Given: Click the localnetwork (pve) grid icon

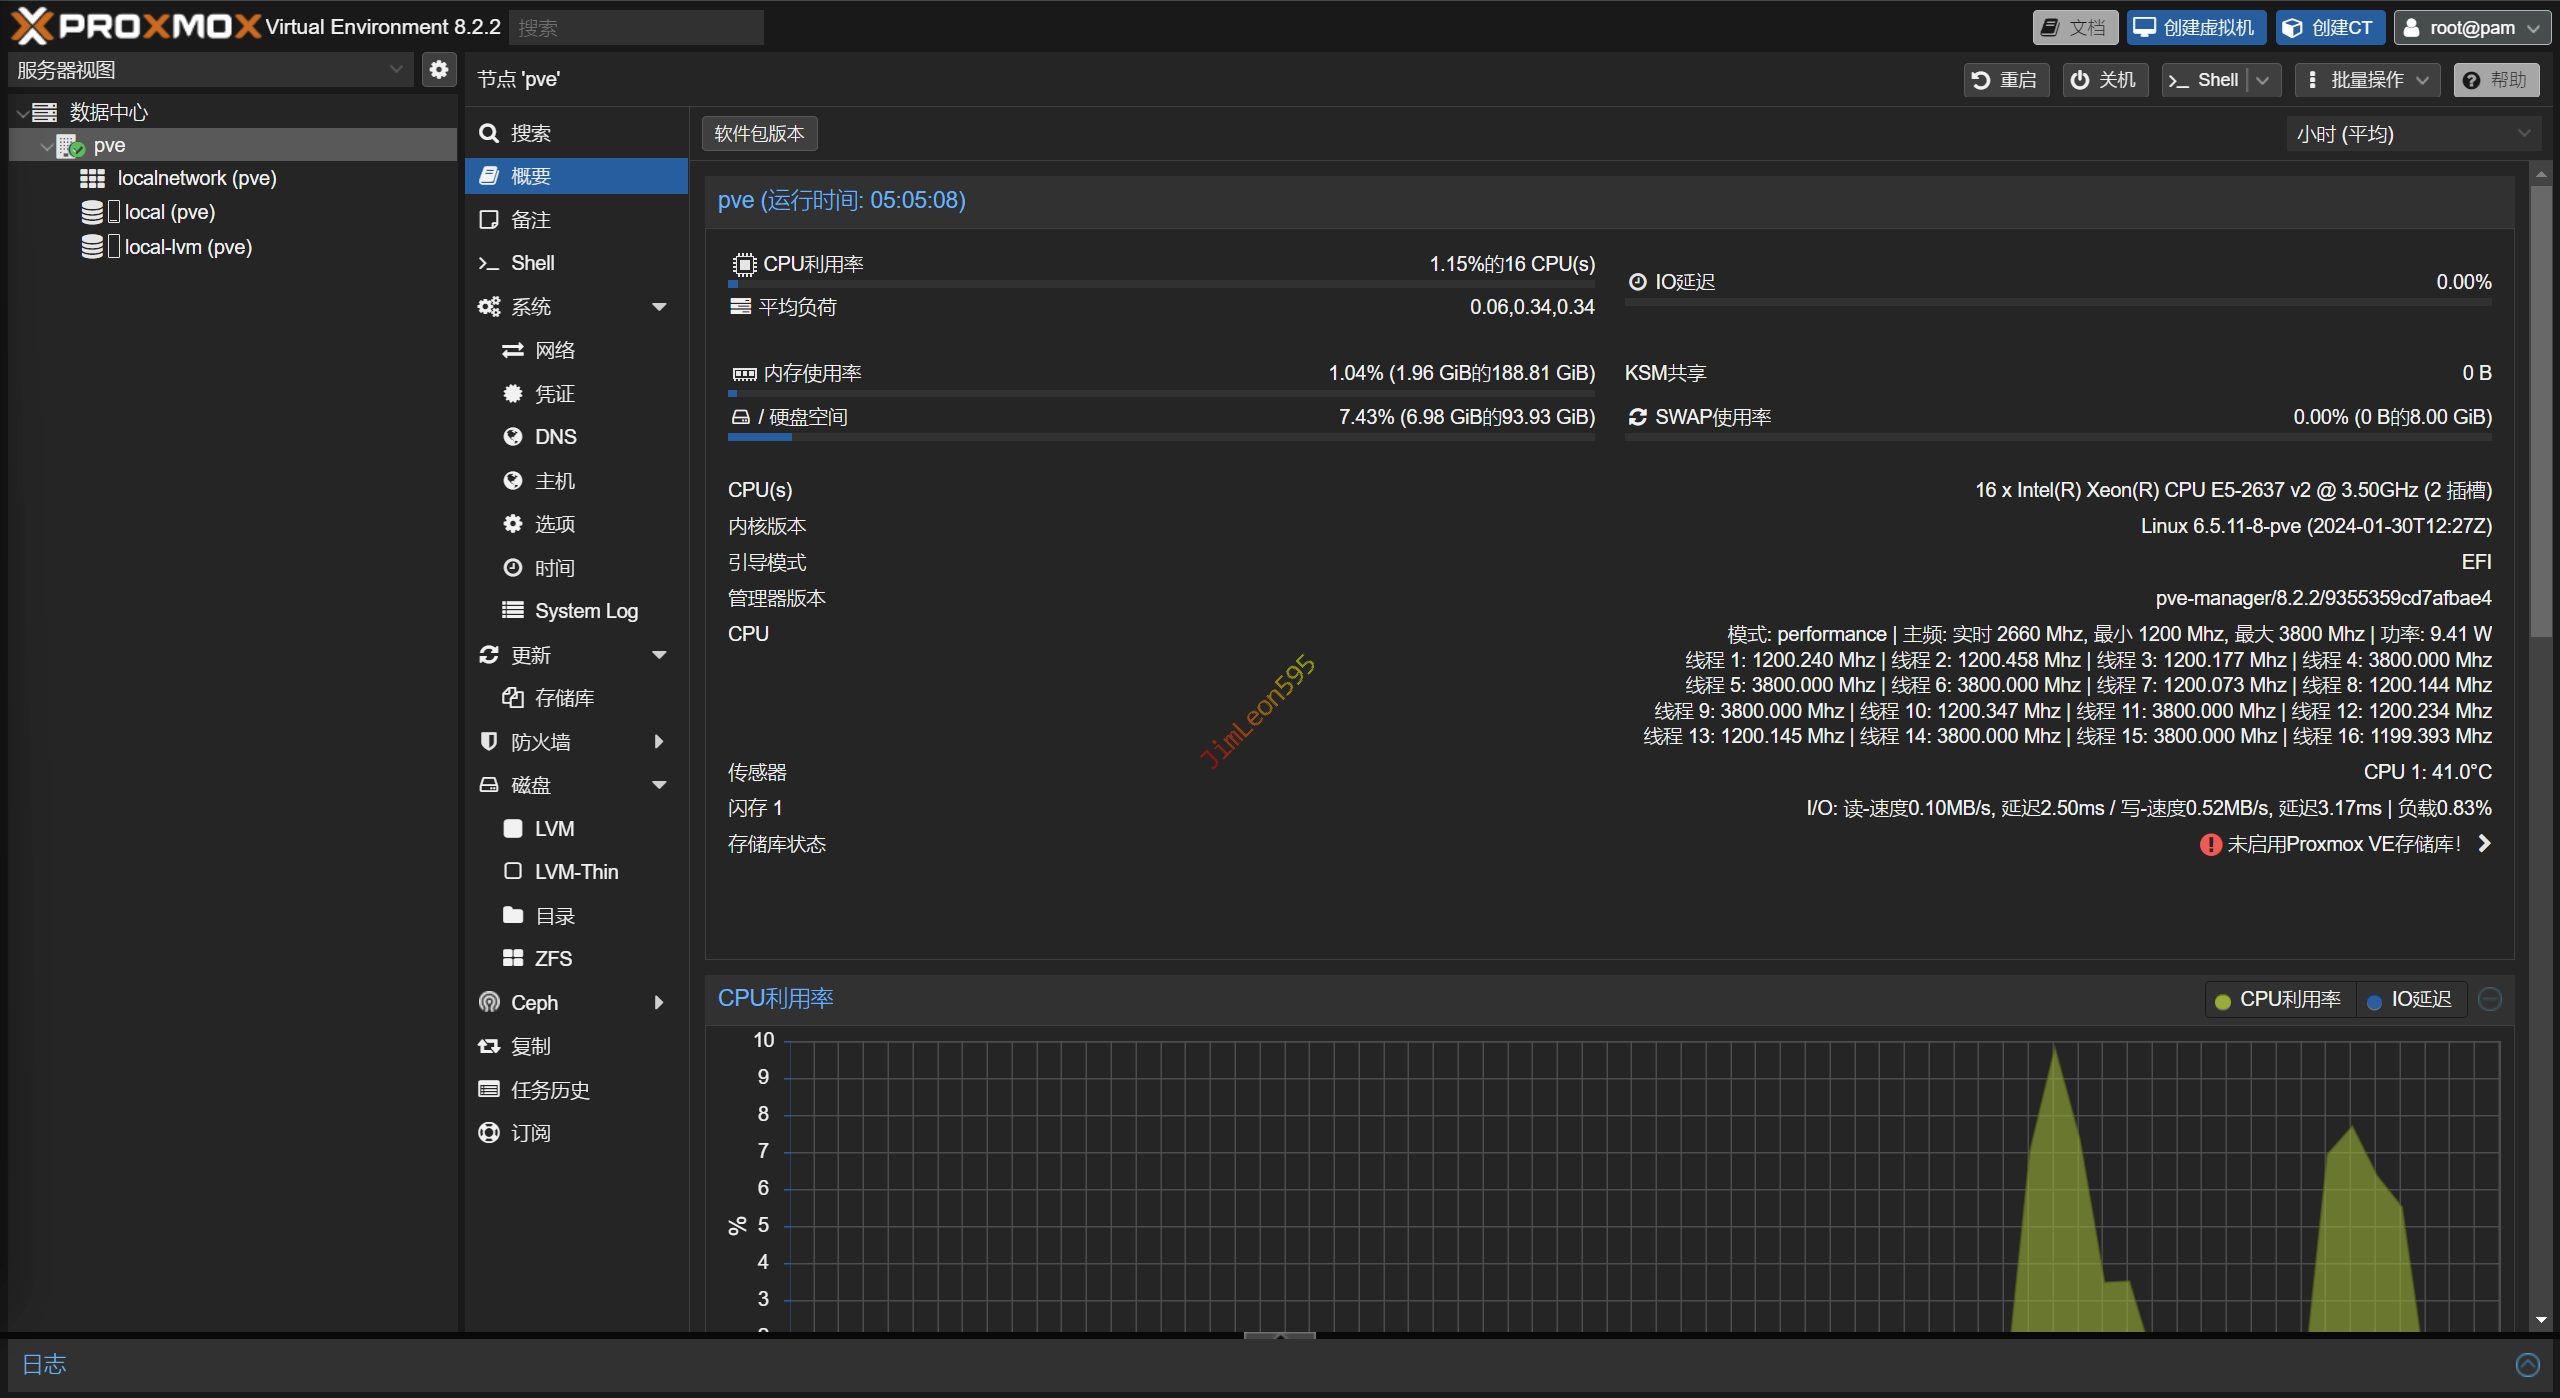Looking at the screenshot, I should tap(92, 178).
